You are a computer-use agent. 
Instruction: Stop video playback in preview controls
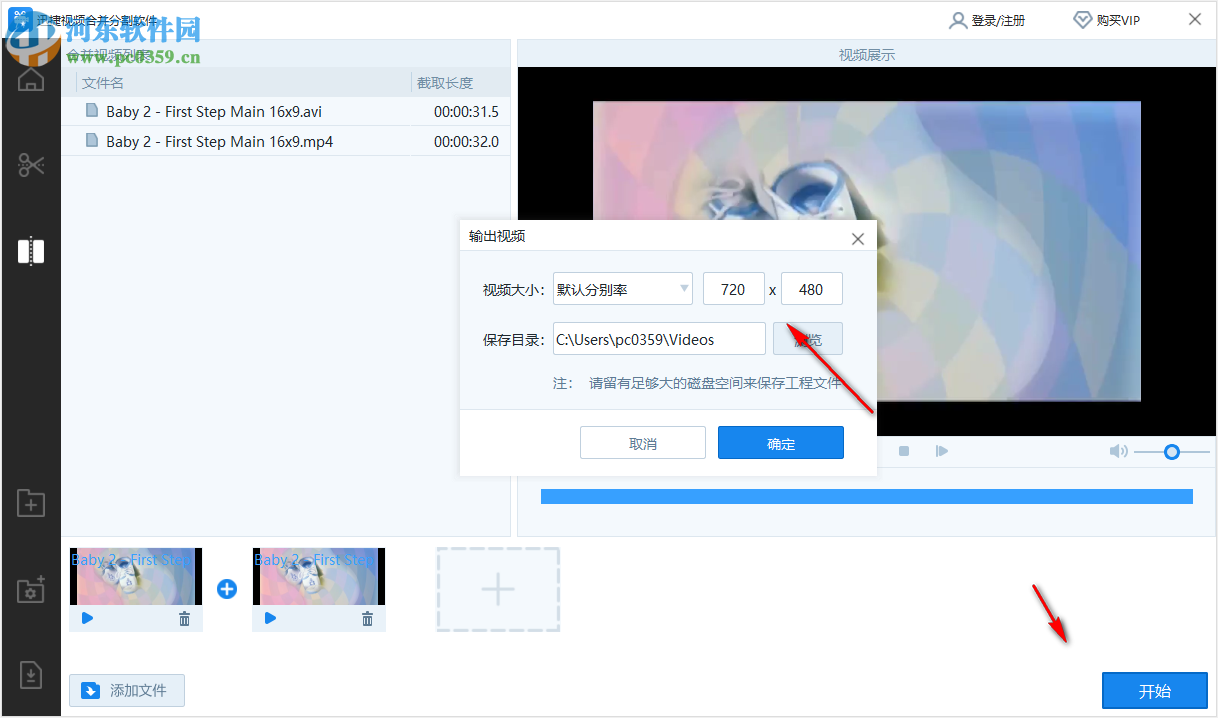click(x=903, y=451)
